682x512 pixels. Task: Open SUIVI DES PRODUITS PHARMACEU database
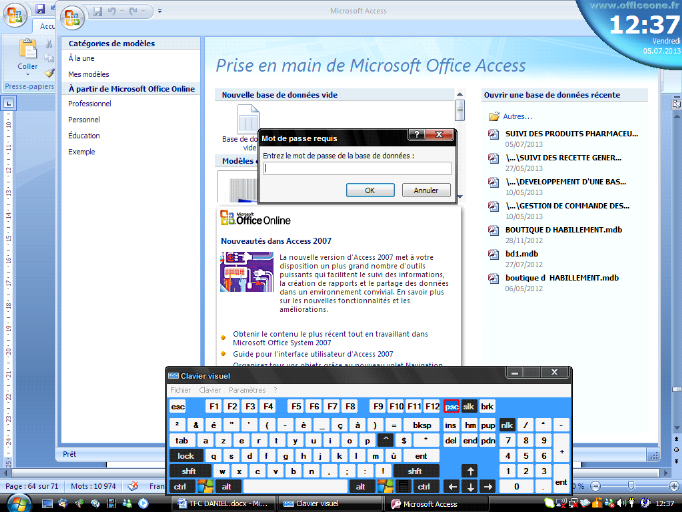click(571, 134)
